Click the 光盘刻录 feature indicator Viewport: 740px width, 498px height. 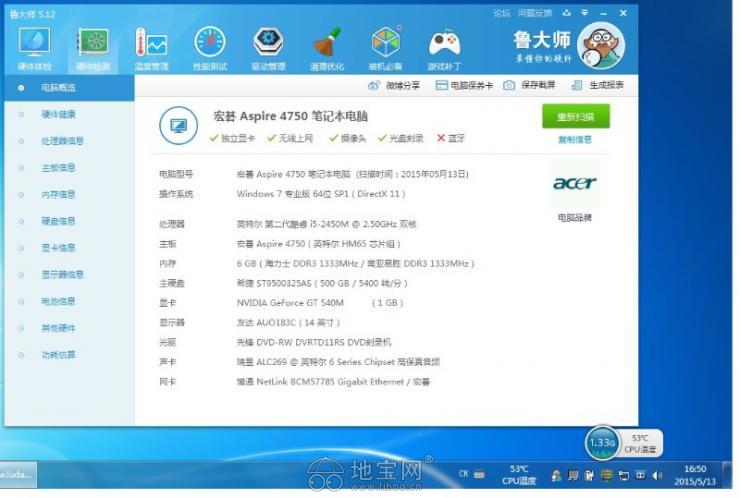pyautogui.click(x=401, y=138)
